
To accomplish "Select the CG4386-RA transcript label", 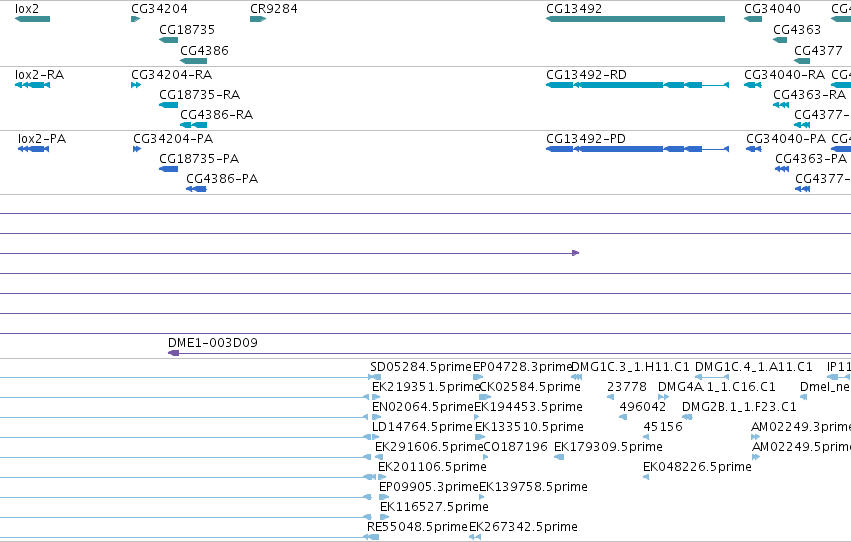I will (x=216, y=114).
